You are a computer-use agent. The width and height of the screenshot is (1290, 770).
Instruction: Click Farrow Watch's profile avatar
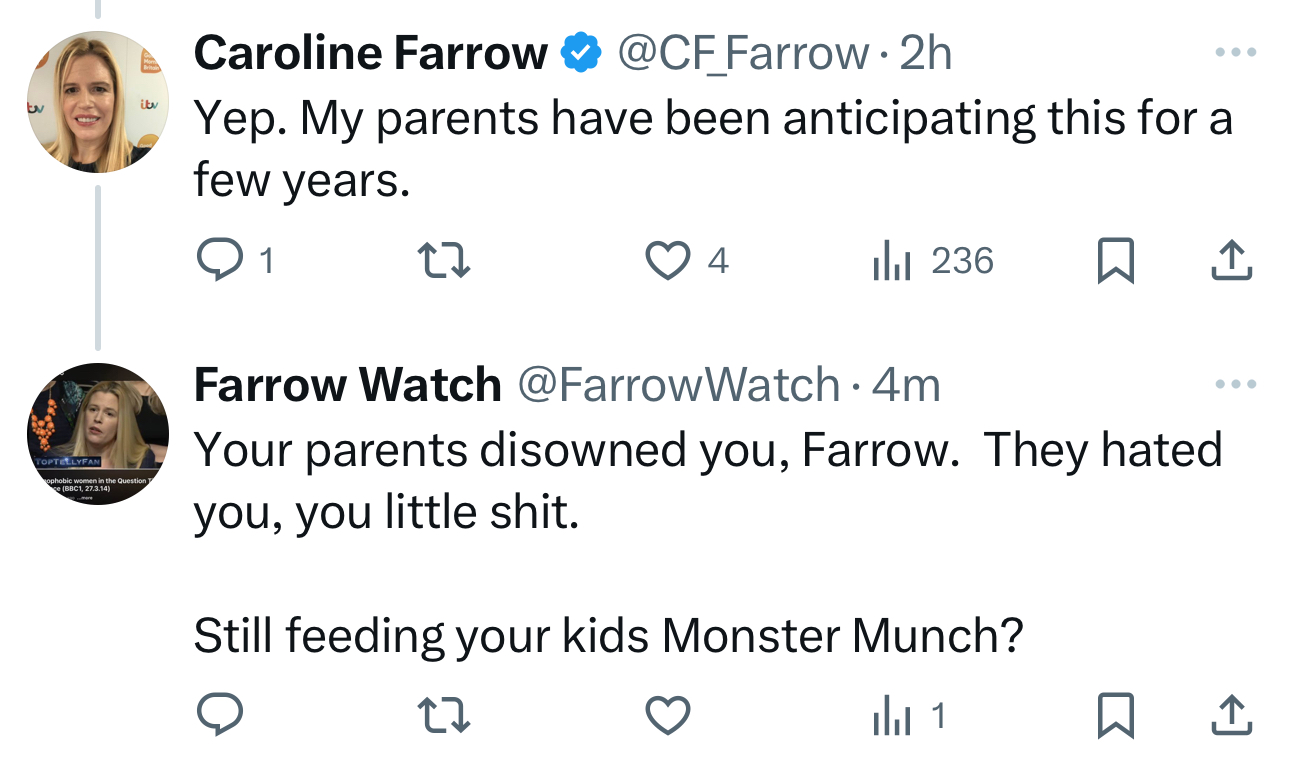point(97,434)
